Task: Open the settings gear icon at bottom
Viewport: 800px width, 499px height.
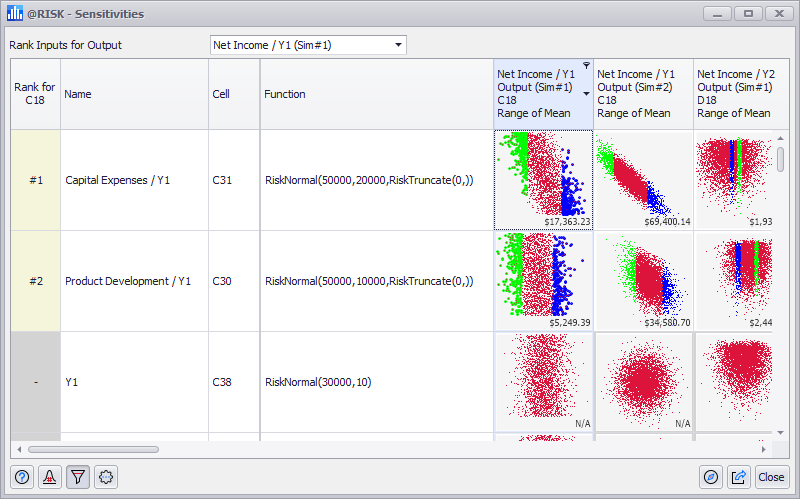Action: pos(105,477)
